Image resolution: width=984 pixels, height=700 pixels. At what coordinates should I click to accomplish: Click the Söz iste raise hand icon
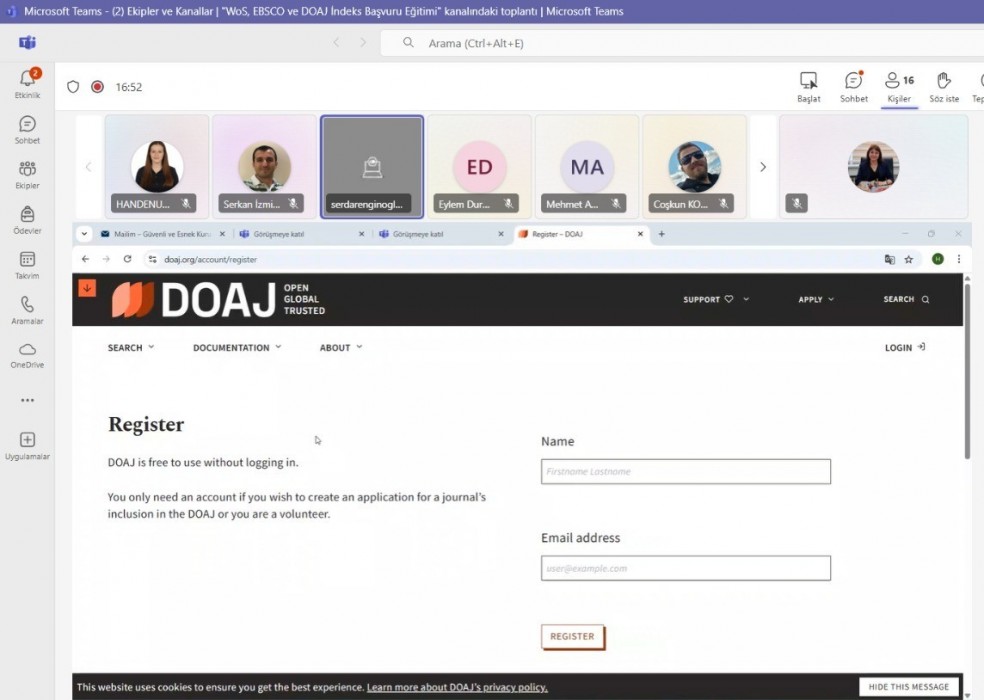point(943,87)
